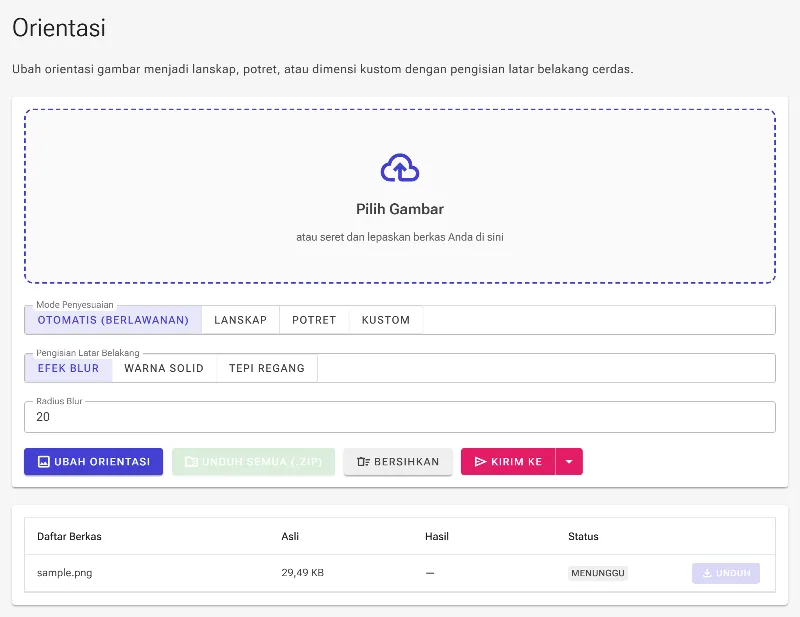Click Unduh Semua (.ZIP) button
This screenshot has height=617, width=800.
(x=254, y=462)
